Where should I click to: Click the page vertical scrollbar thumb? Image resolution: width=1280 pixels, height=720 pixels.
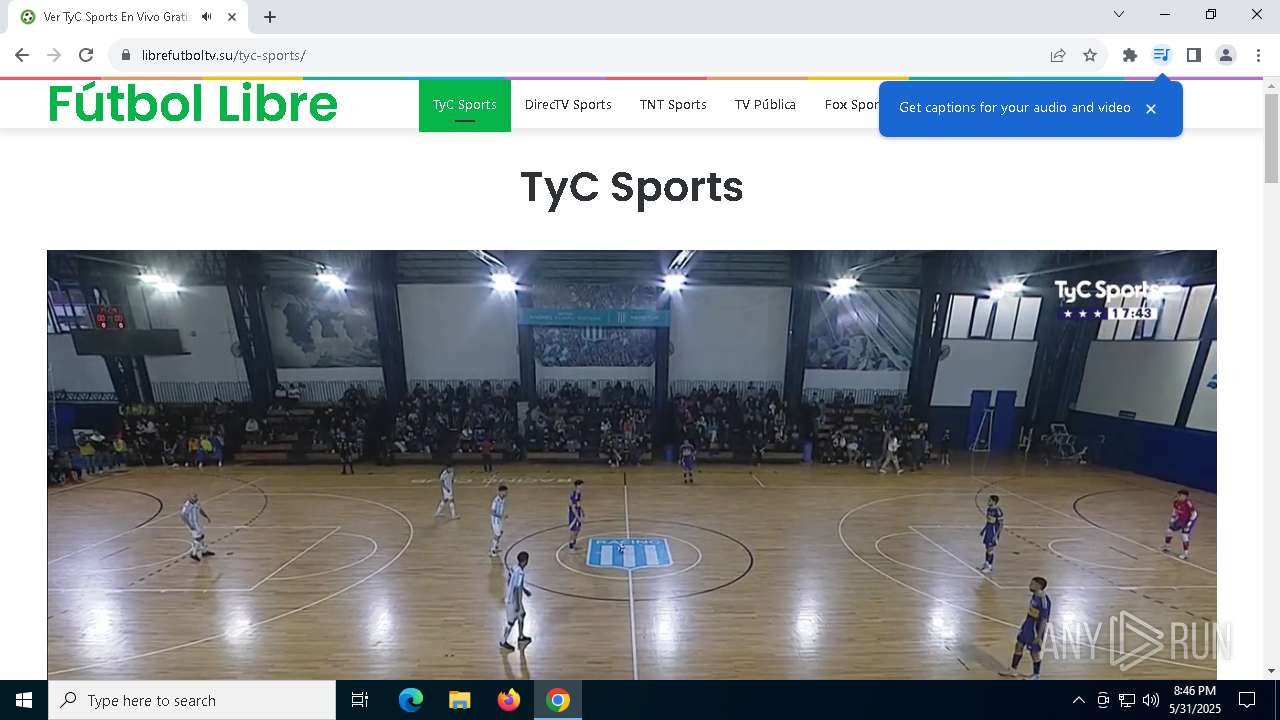[1271, 138]
